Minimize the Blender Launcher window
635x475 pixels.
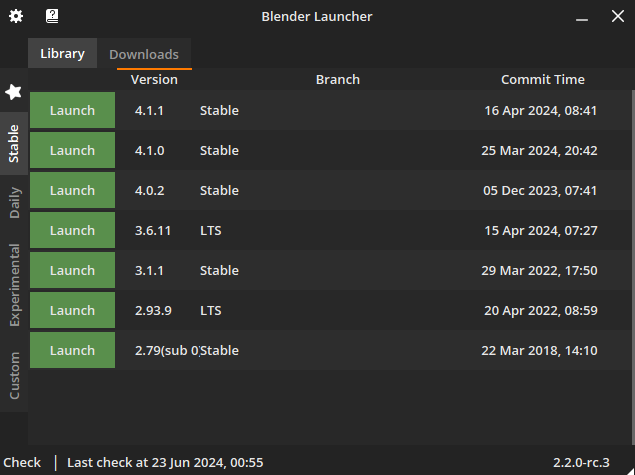click(x=582, y=17)
